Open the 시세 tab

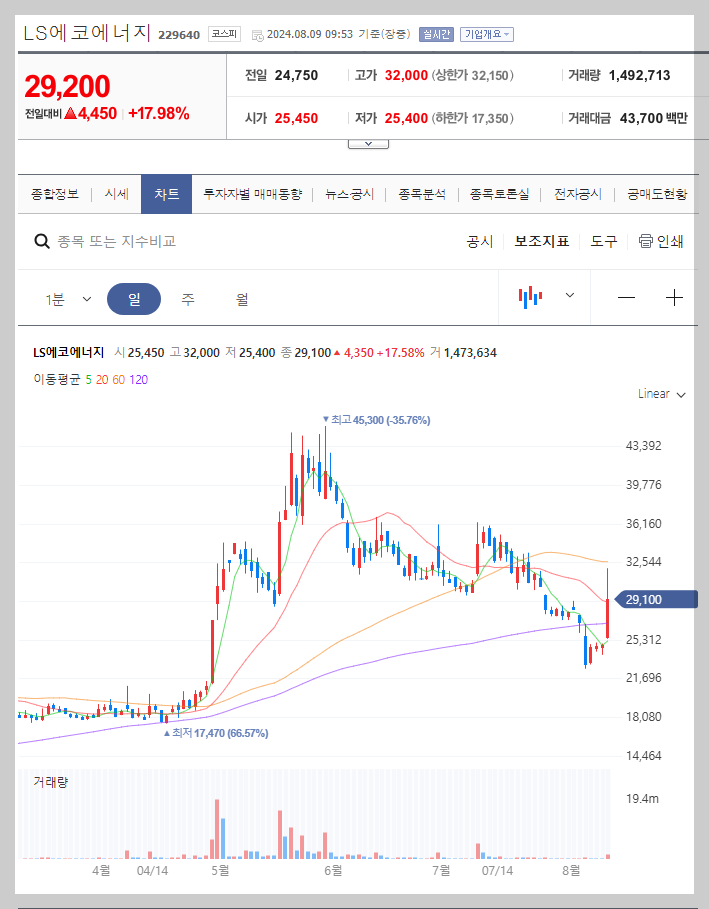117,194
